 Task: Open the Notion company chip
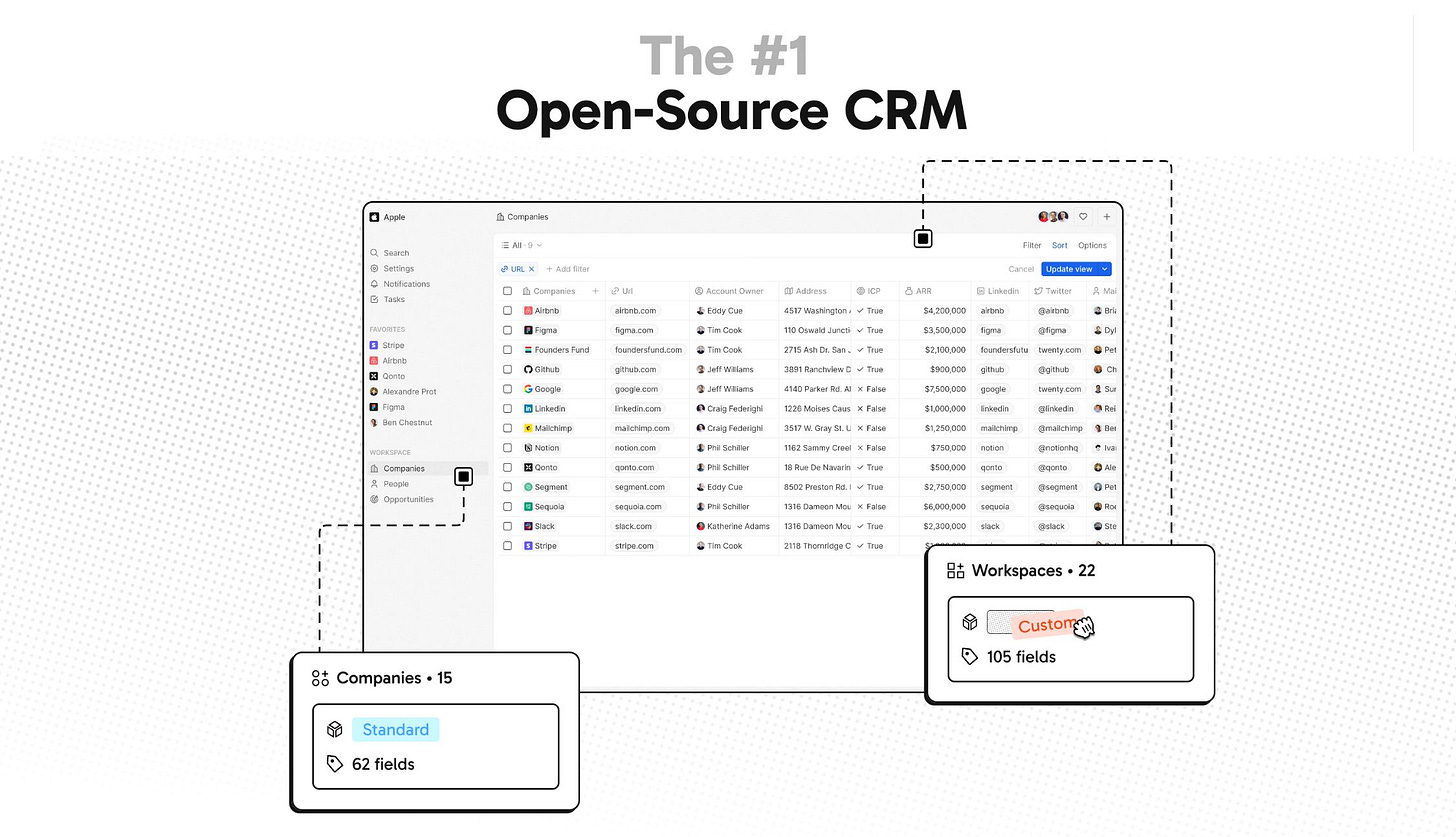coord(542,448)
